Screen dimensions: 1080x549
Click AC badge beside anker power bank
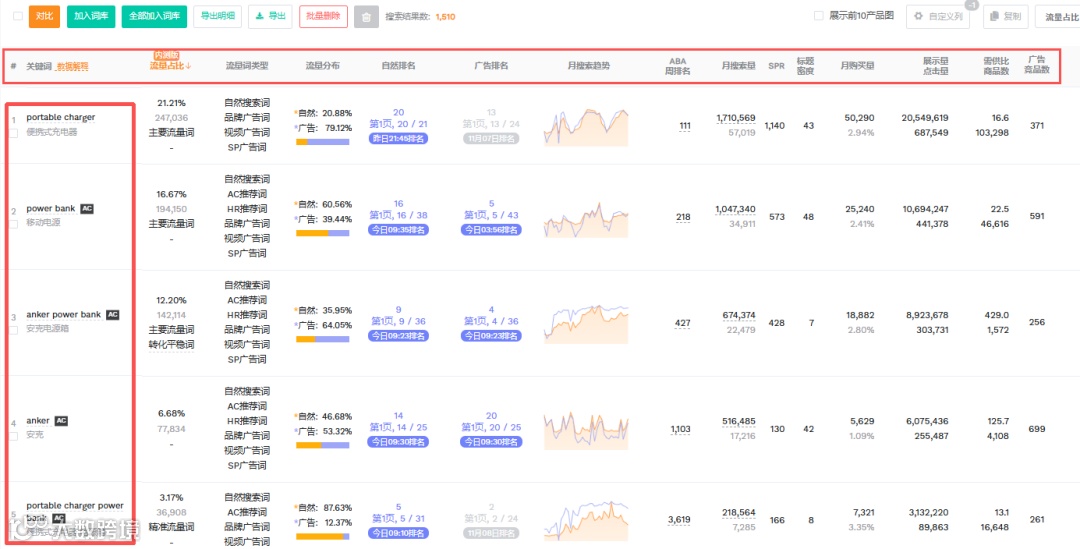[113, 315]
